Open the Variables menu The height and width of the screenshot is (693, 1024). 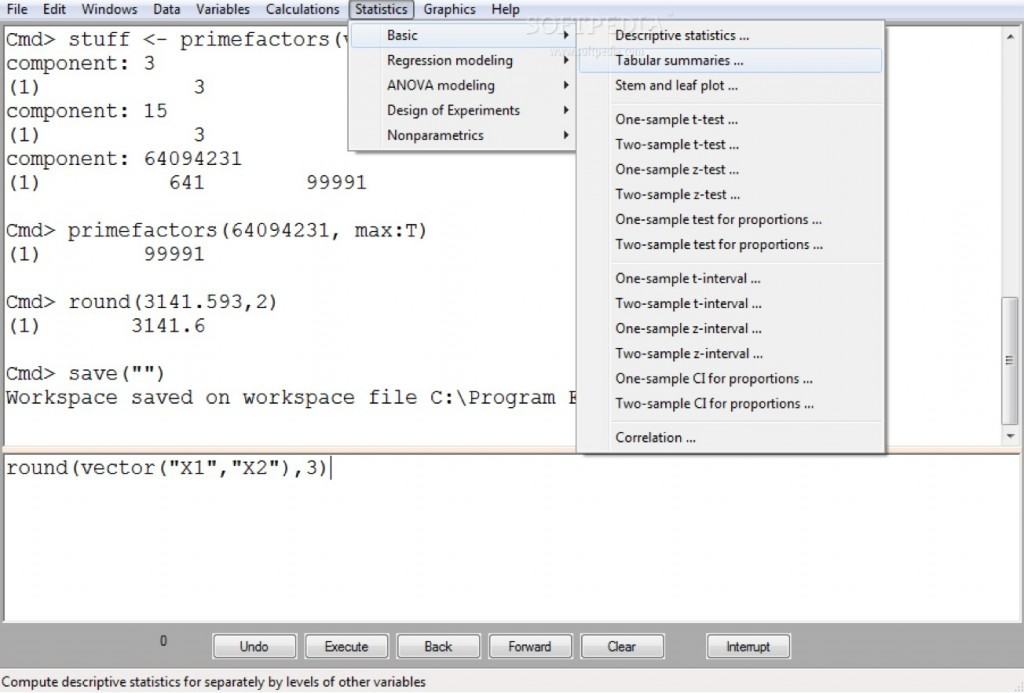pos(222,9)
